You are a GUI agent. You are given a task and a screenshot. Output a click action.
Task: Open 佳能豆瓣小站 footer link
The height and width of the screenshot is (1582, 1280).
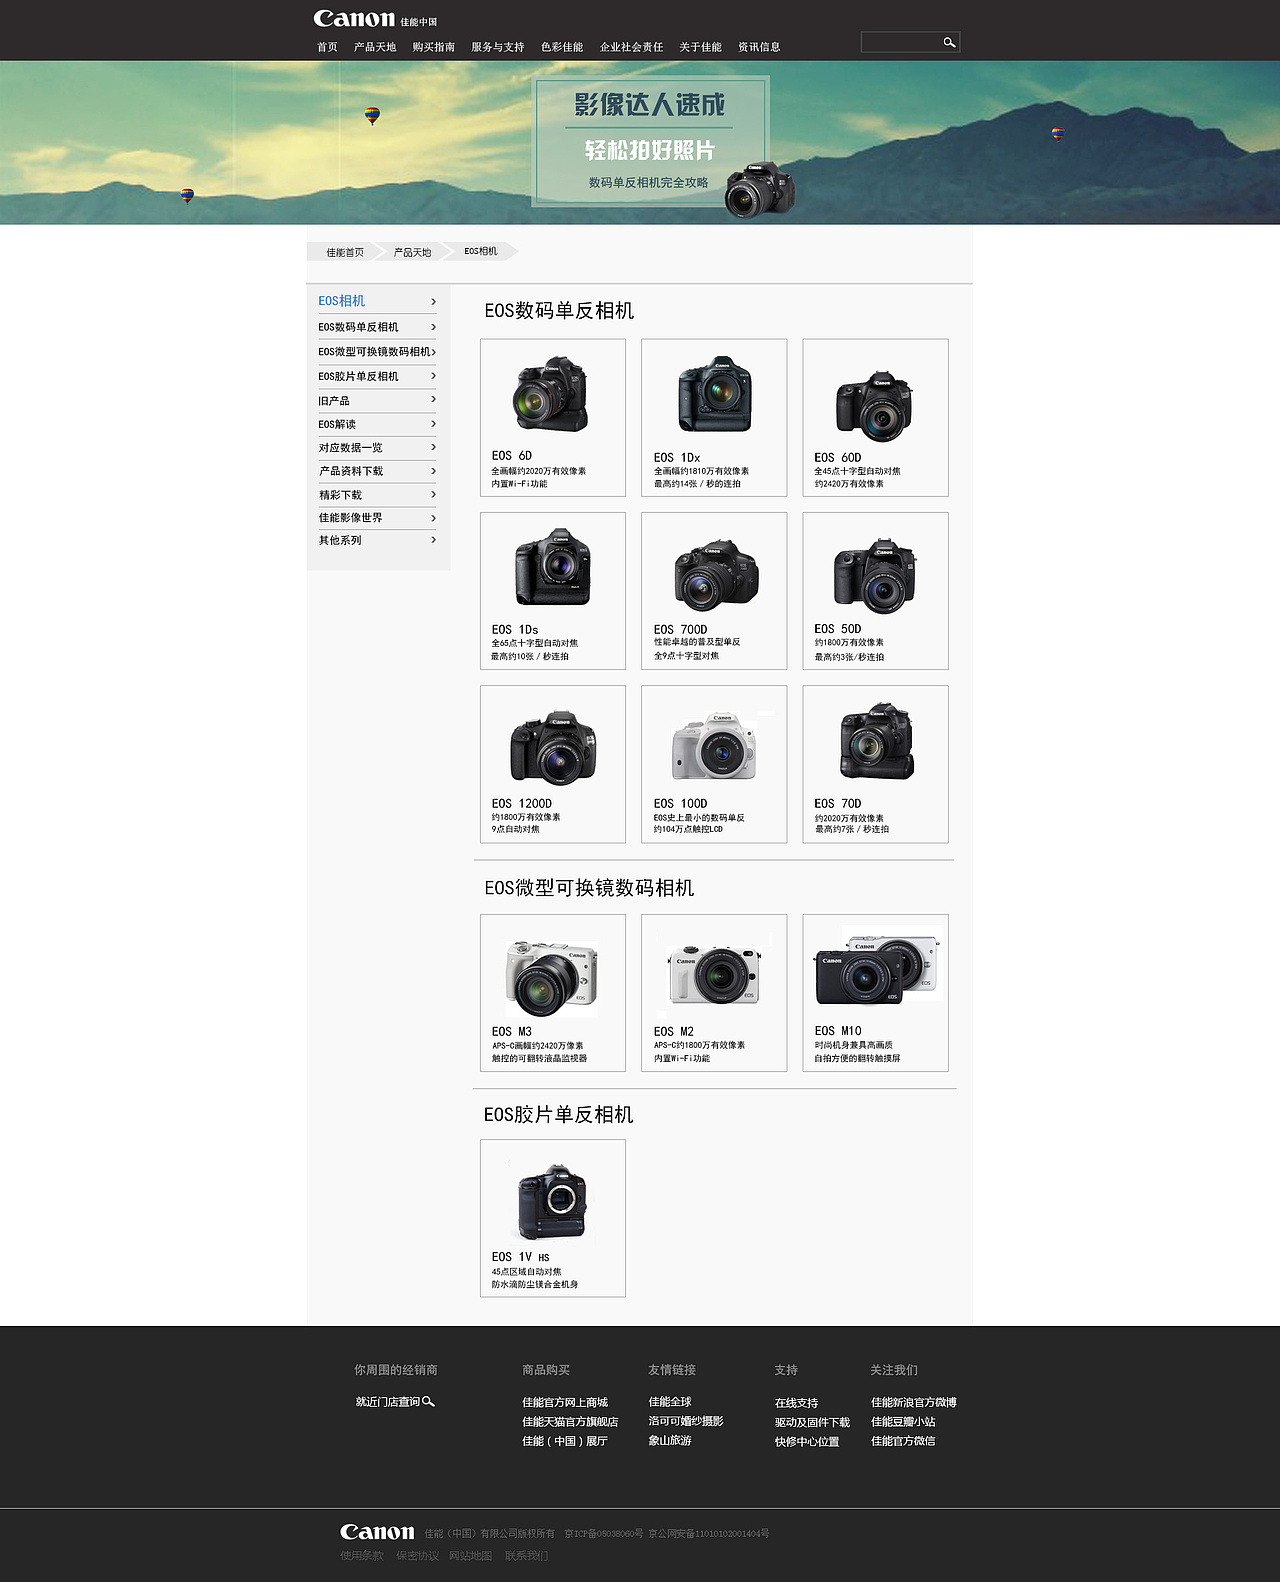[x=903, y=1422]
